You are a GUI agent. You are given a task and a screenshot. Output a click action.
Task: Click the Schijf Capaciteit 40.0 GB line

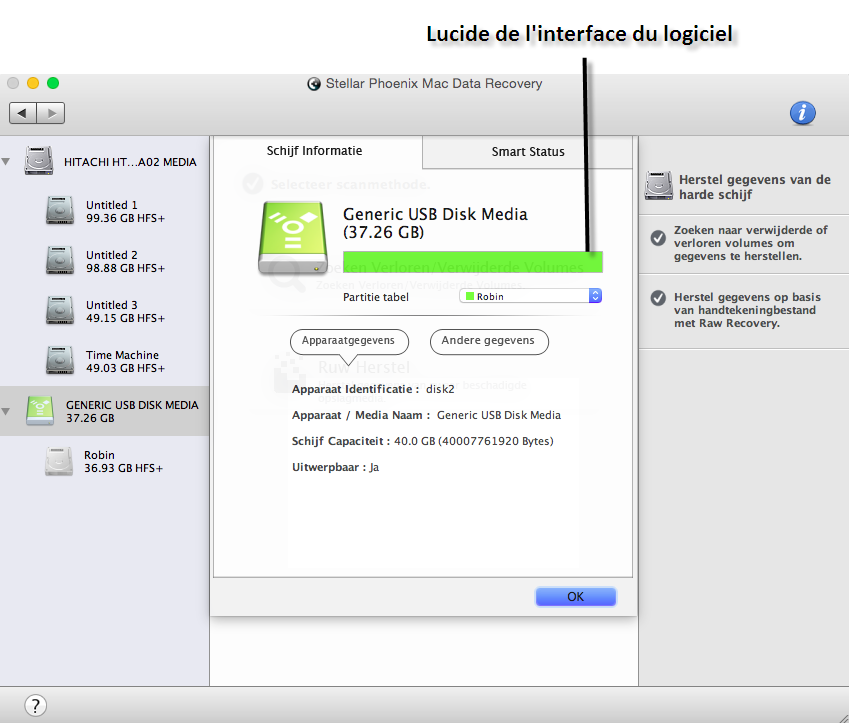pyautogui.click(x=422, y=441)
